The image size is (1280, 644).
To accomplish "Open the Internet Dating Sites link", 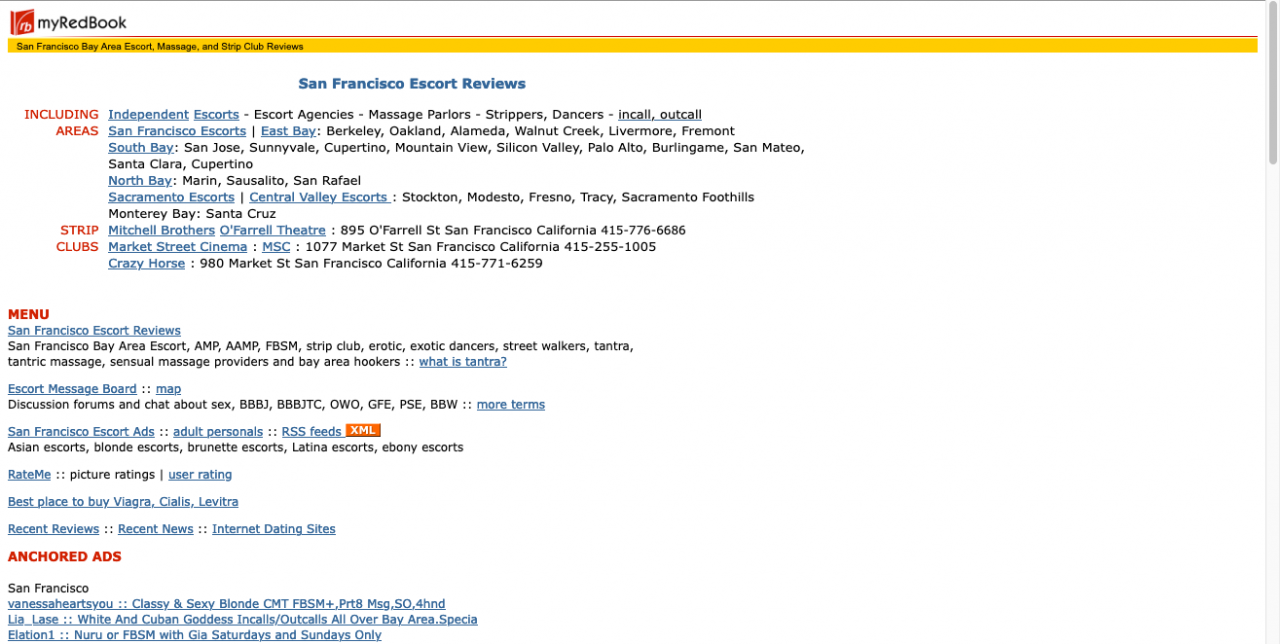I will pyautogui.click(x=273, y=529).
